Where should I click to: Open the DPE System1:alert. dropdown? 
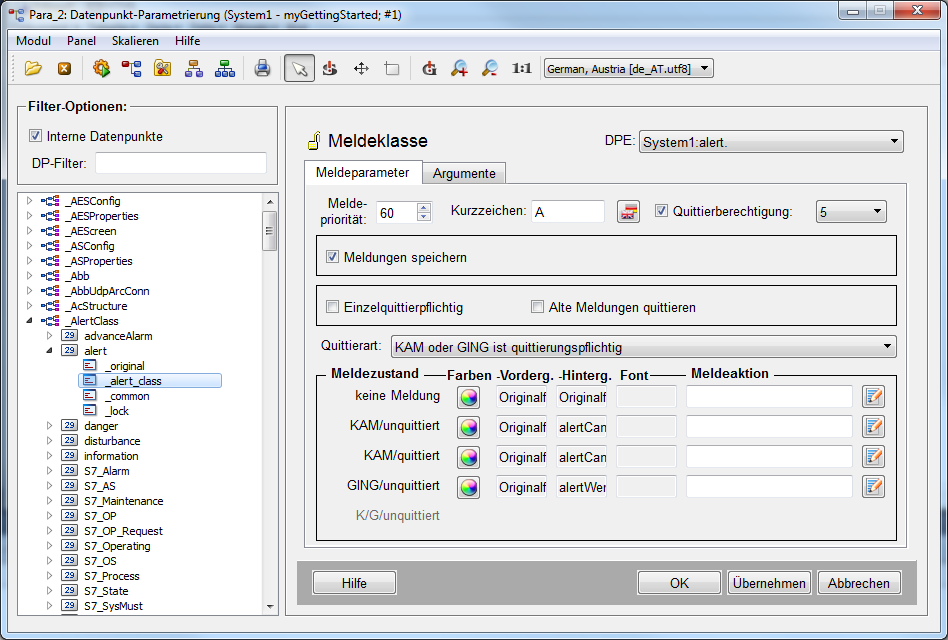click(771, 142)
